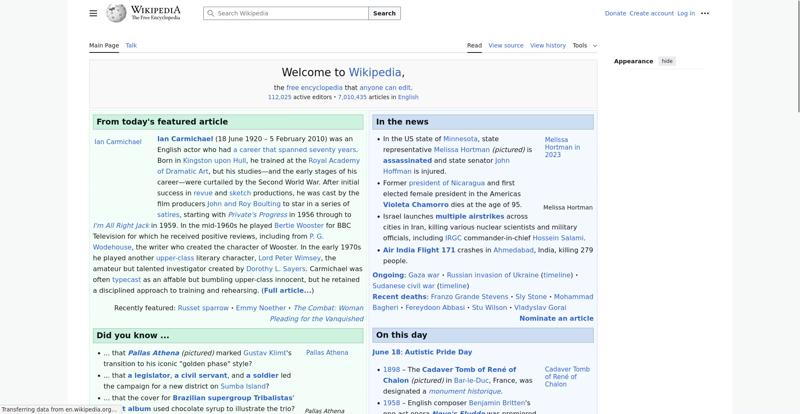This screenshot has width=800, height=414.
Task: Click the Gustav Klimt link
Action: 265,353
